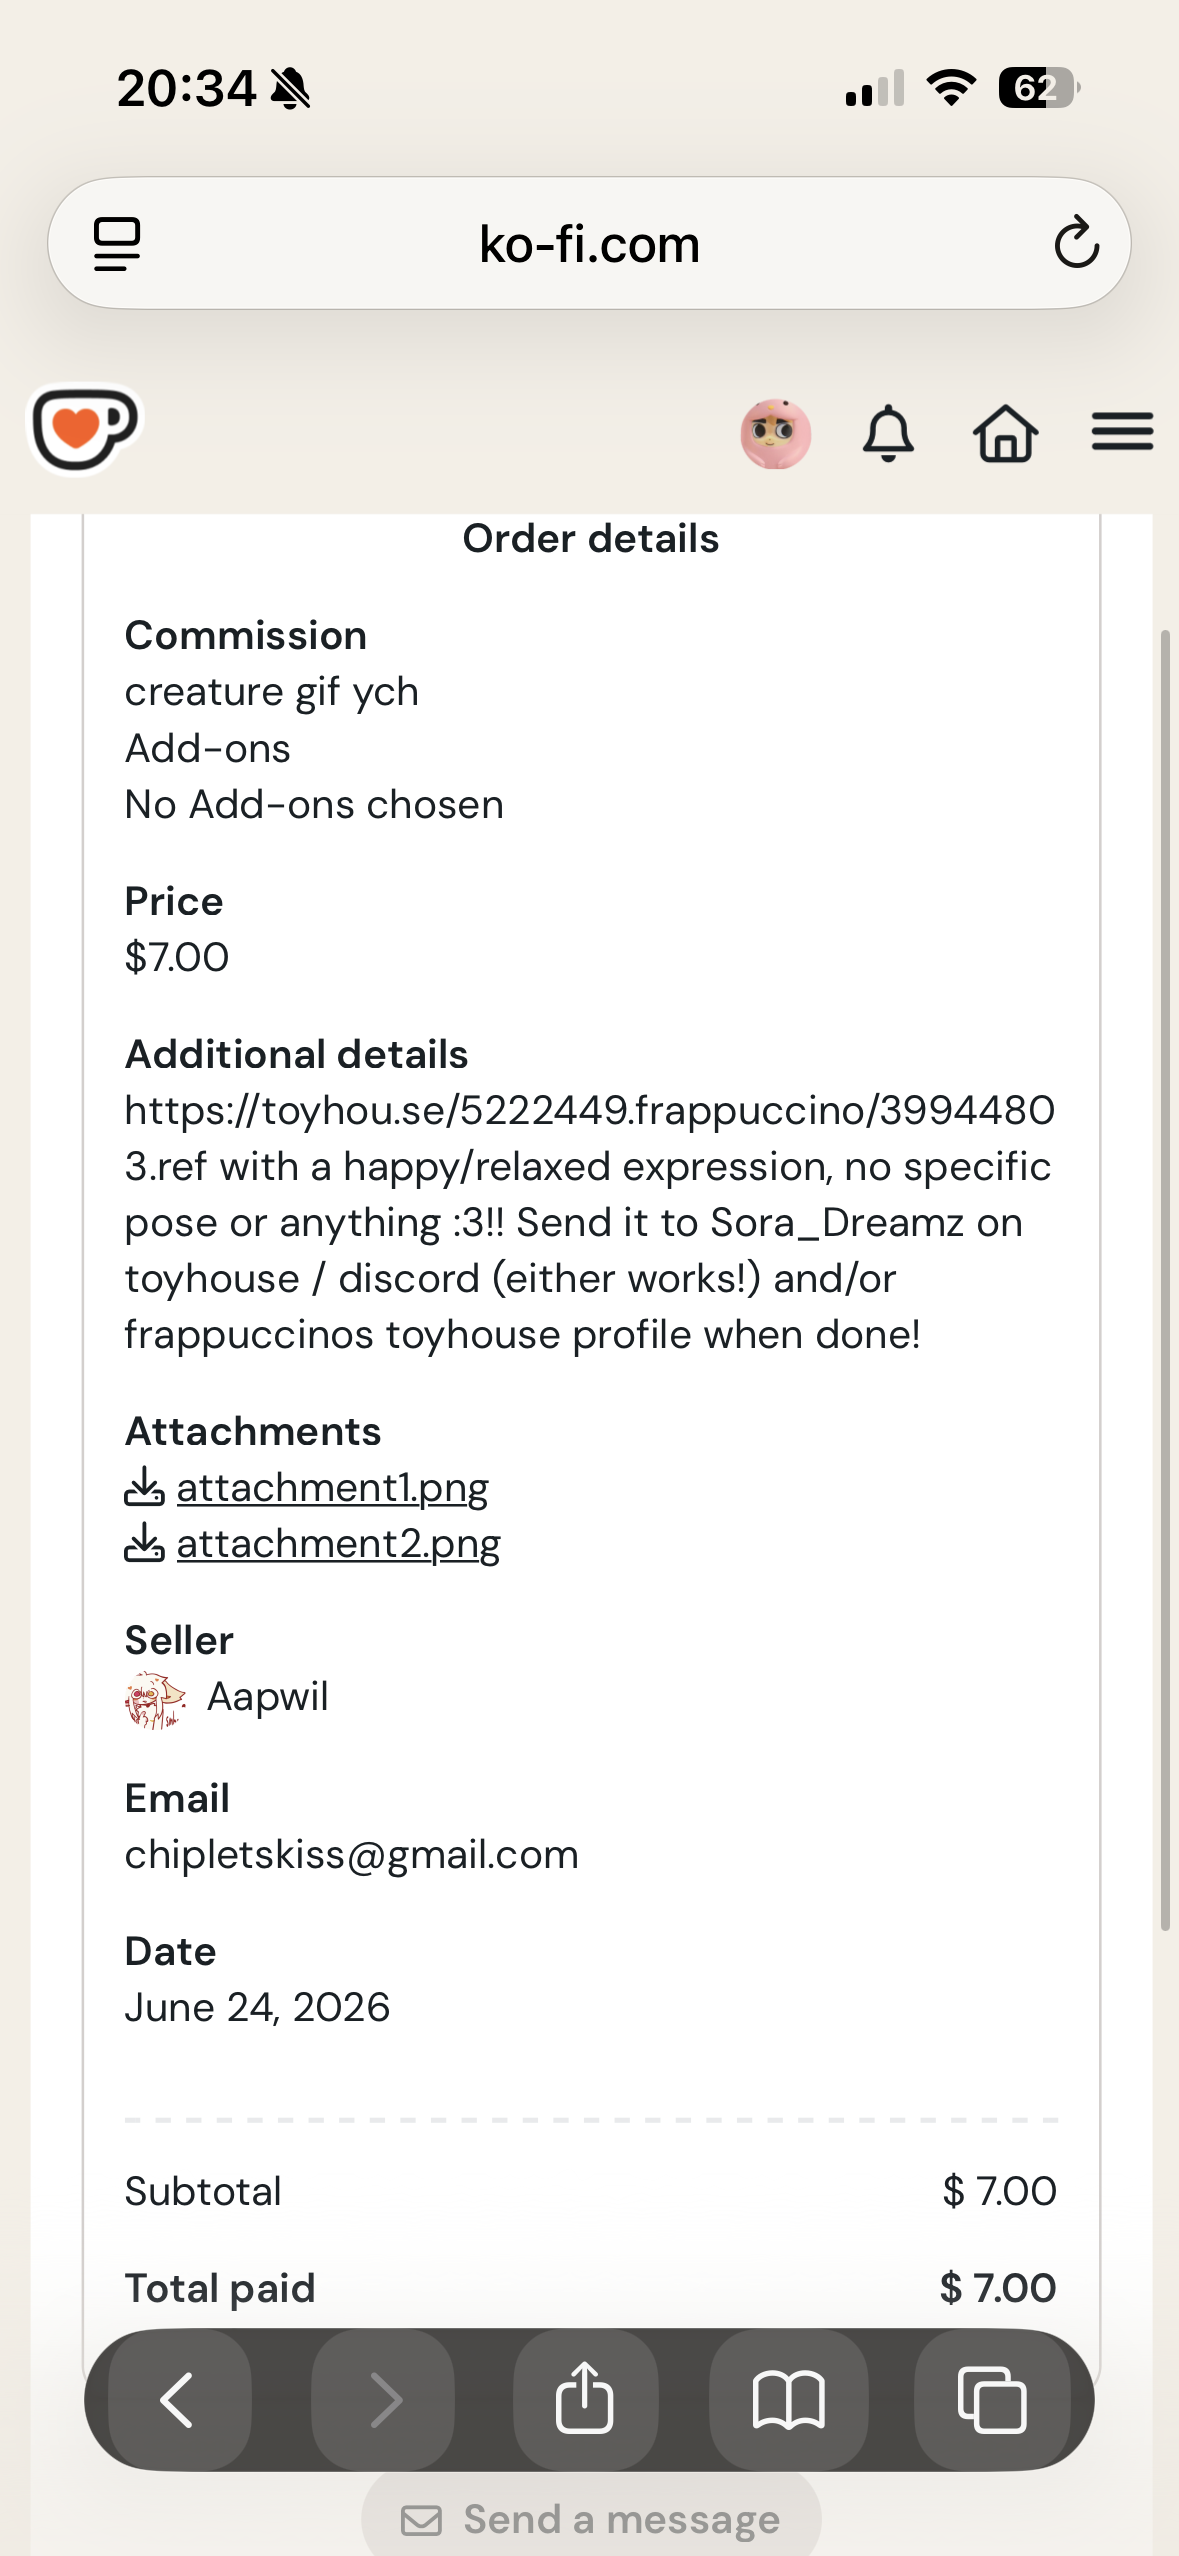Show open Safari tabs
The image size is (1179, 2556).
coord(992,2399)
